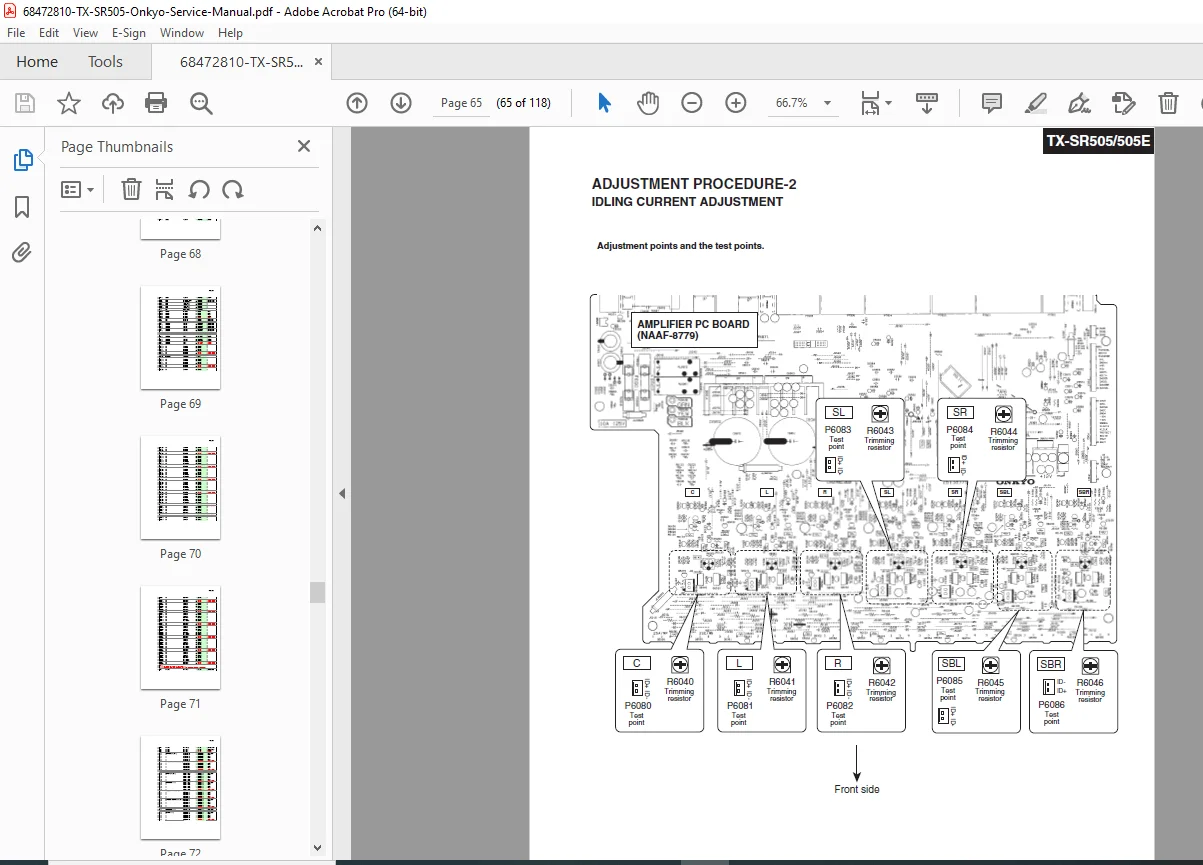Viewport: 1203px width, 865px height.
Task: Select the thumbnail above the Page 72 label
Action: 180,787
